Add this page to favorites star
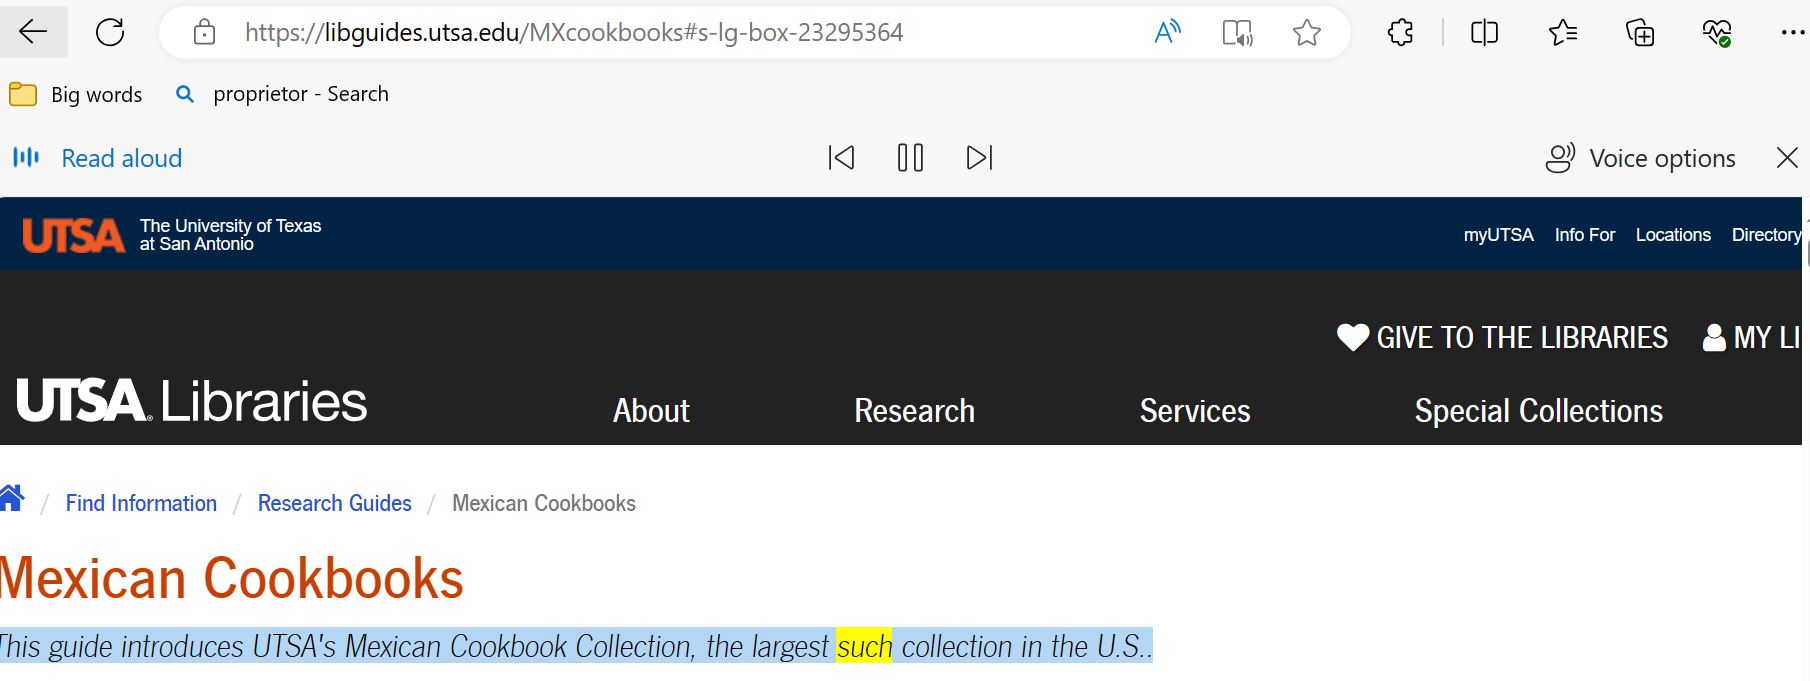The height and width of the screenshot is (681, 1810). (x=1306, y=32)
